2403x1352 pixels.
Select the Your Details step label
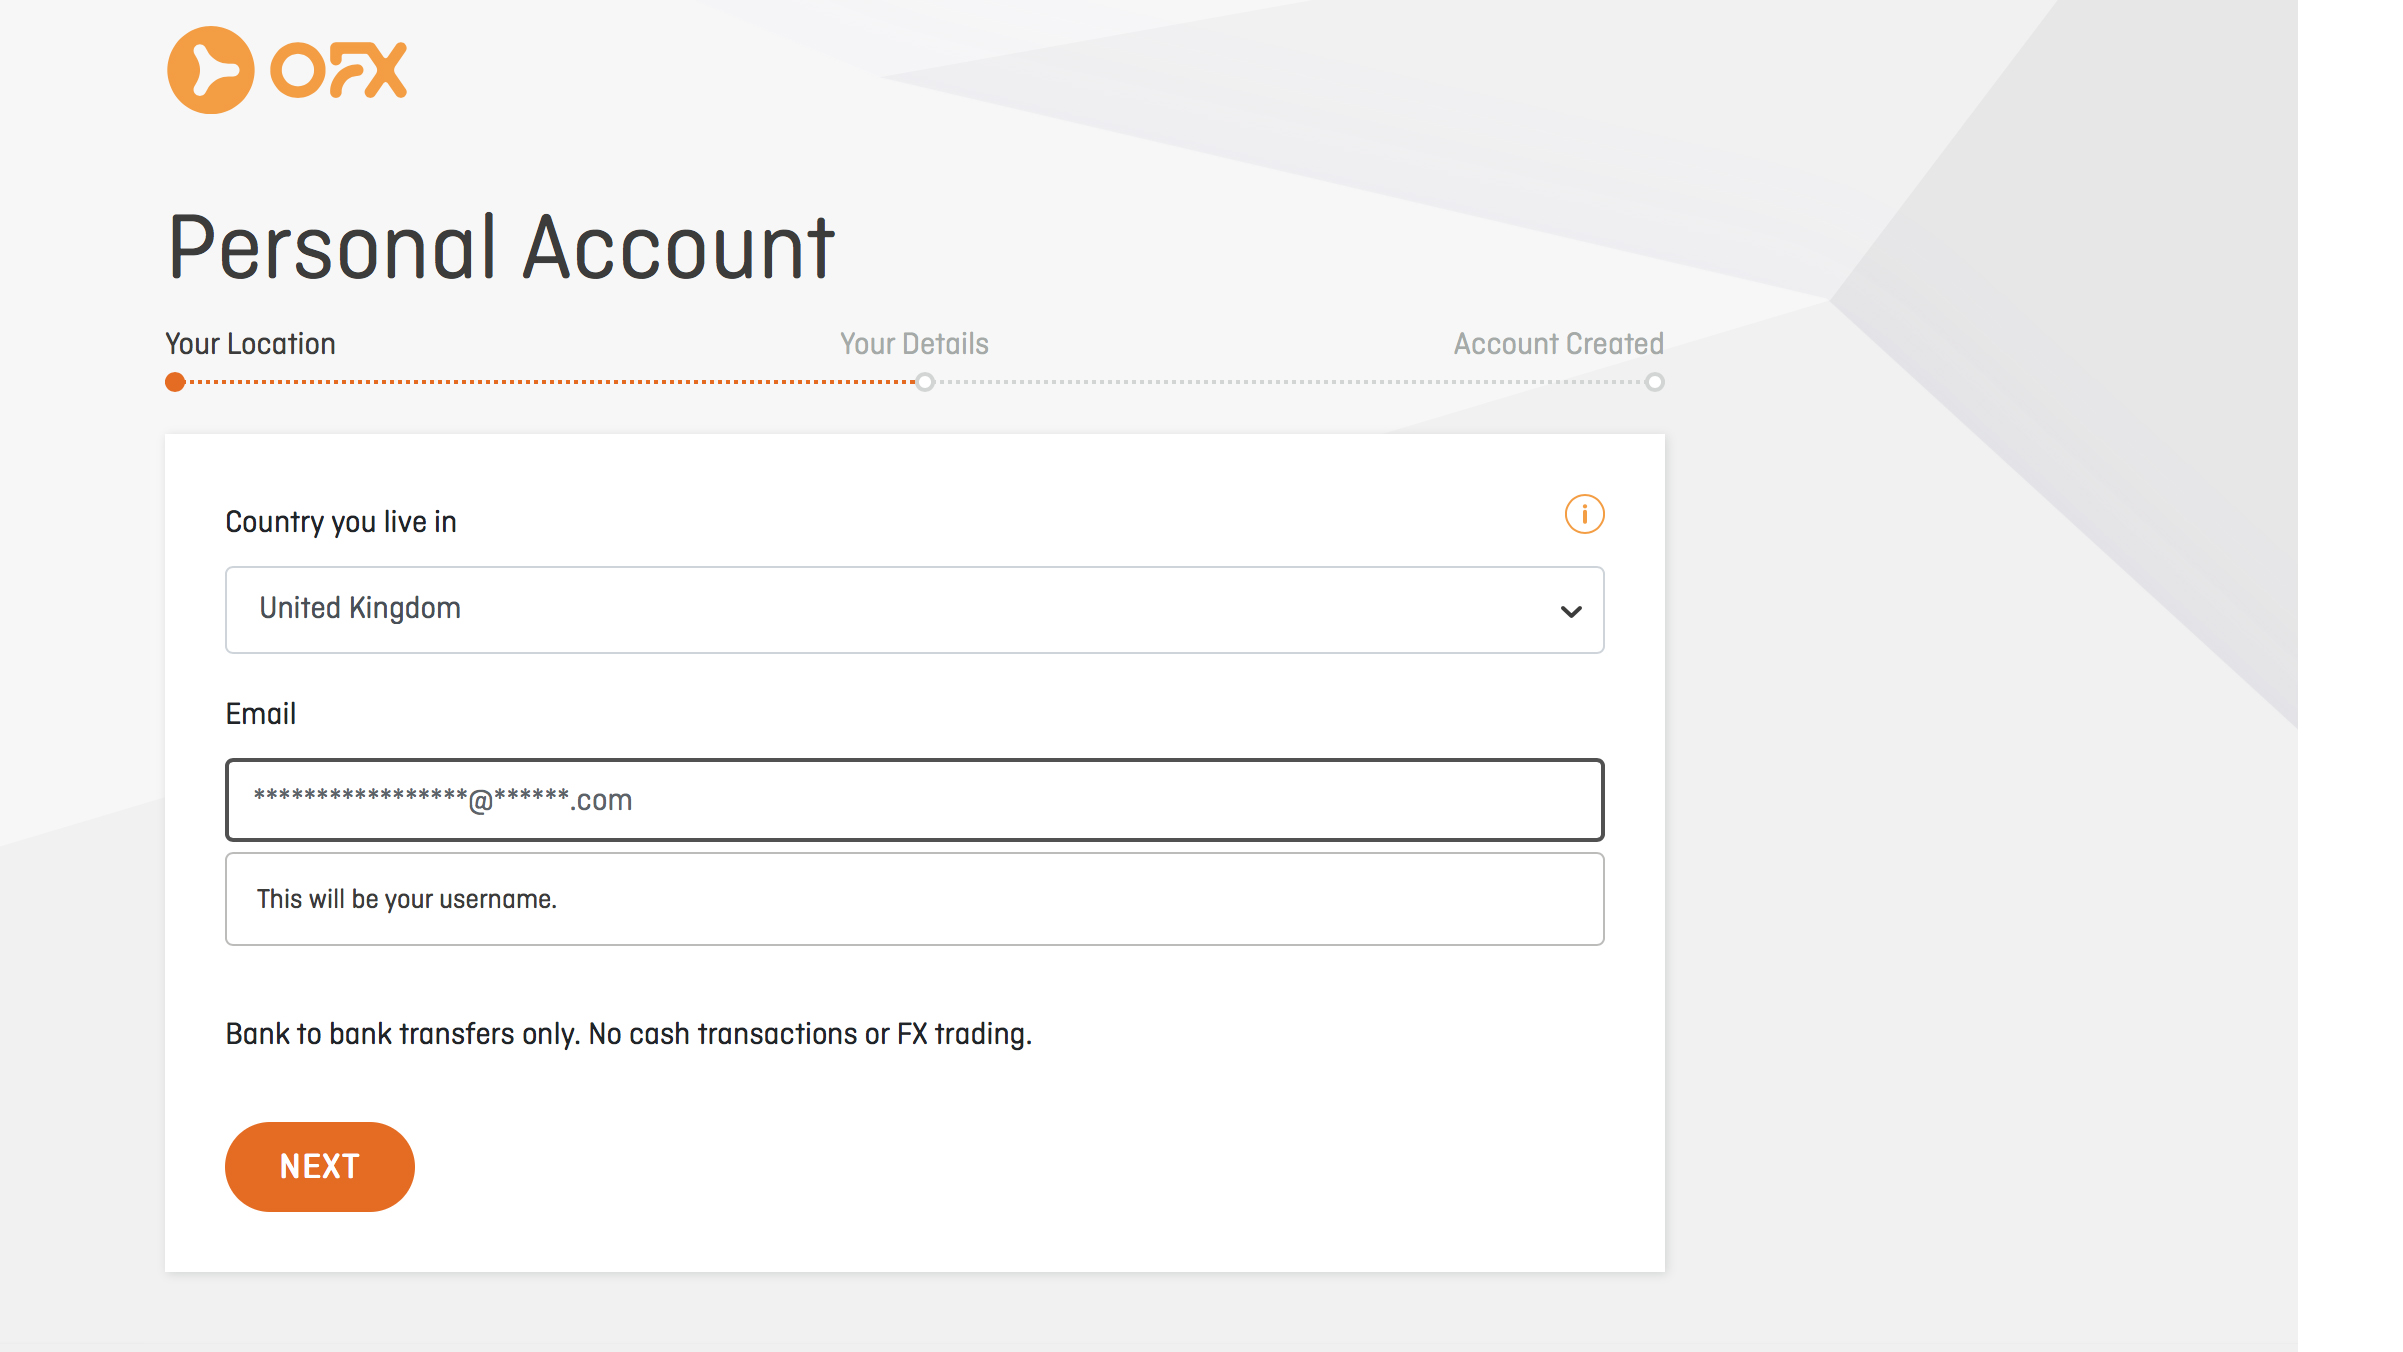pos(914,344)
